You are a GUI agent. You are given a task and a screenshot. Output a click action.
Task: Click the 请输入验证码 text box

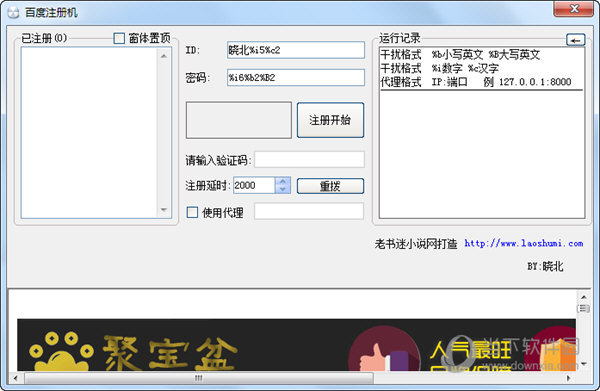(309, 160)
